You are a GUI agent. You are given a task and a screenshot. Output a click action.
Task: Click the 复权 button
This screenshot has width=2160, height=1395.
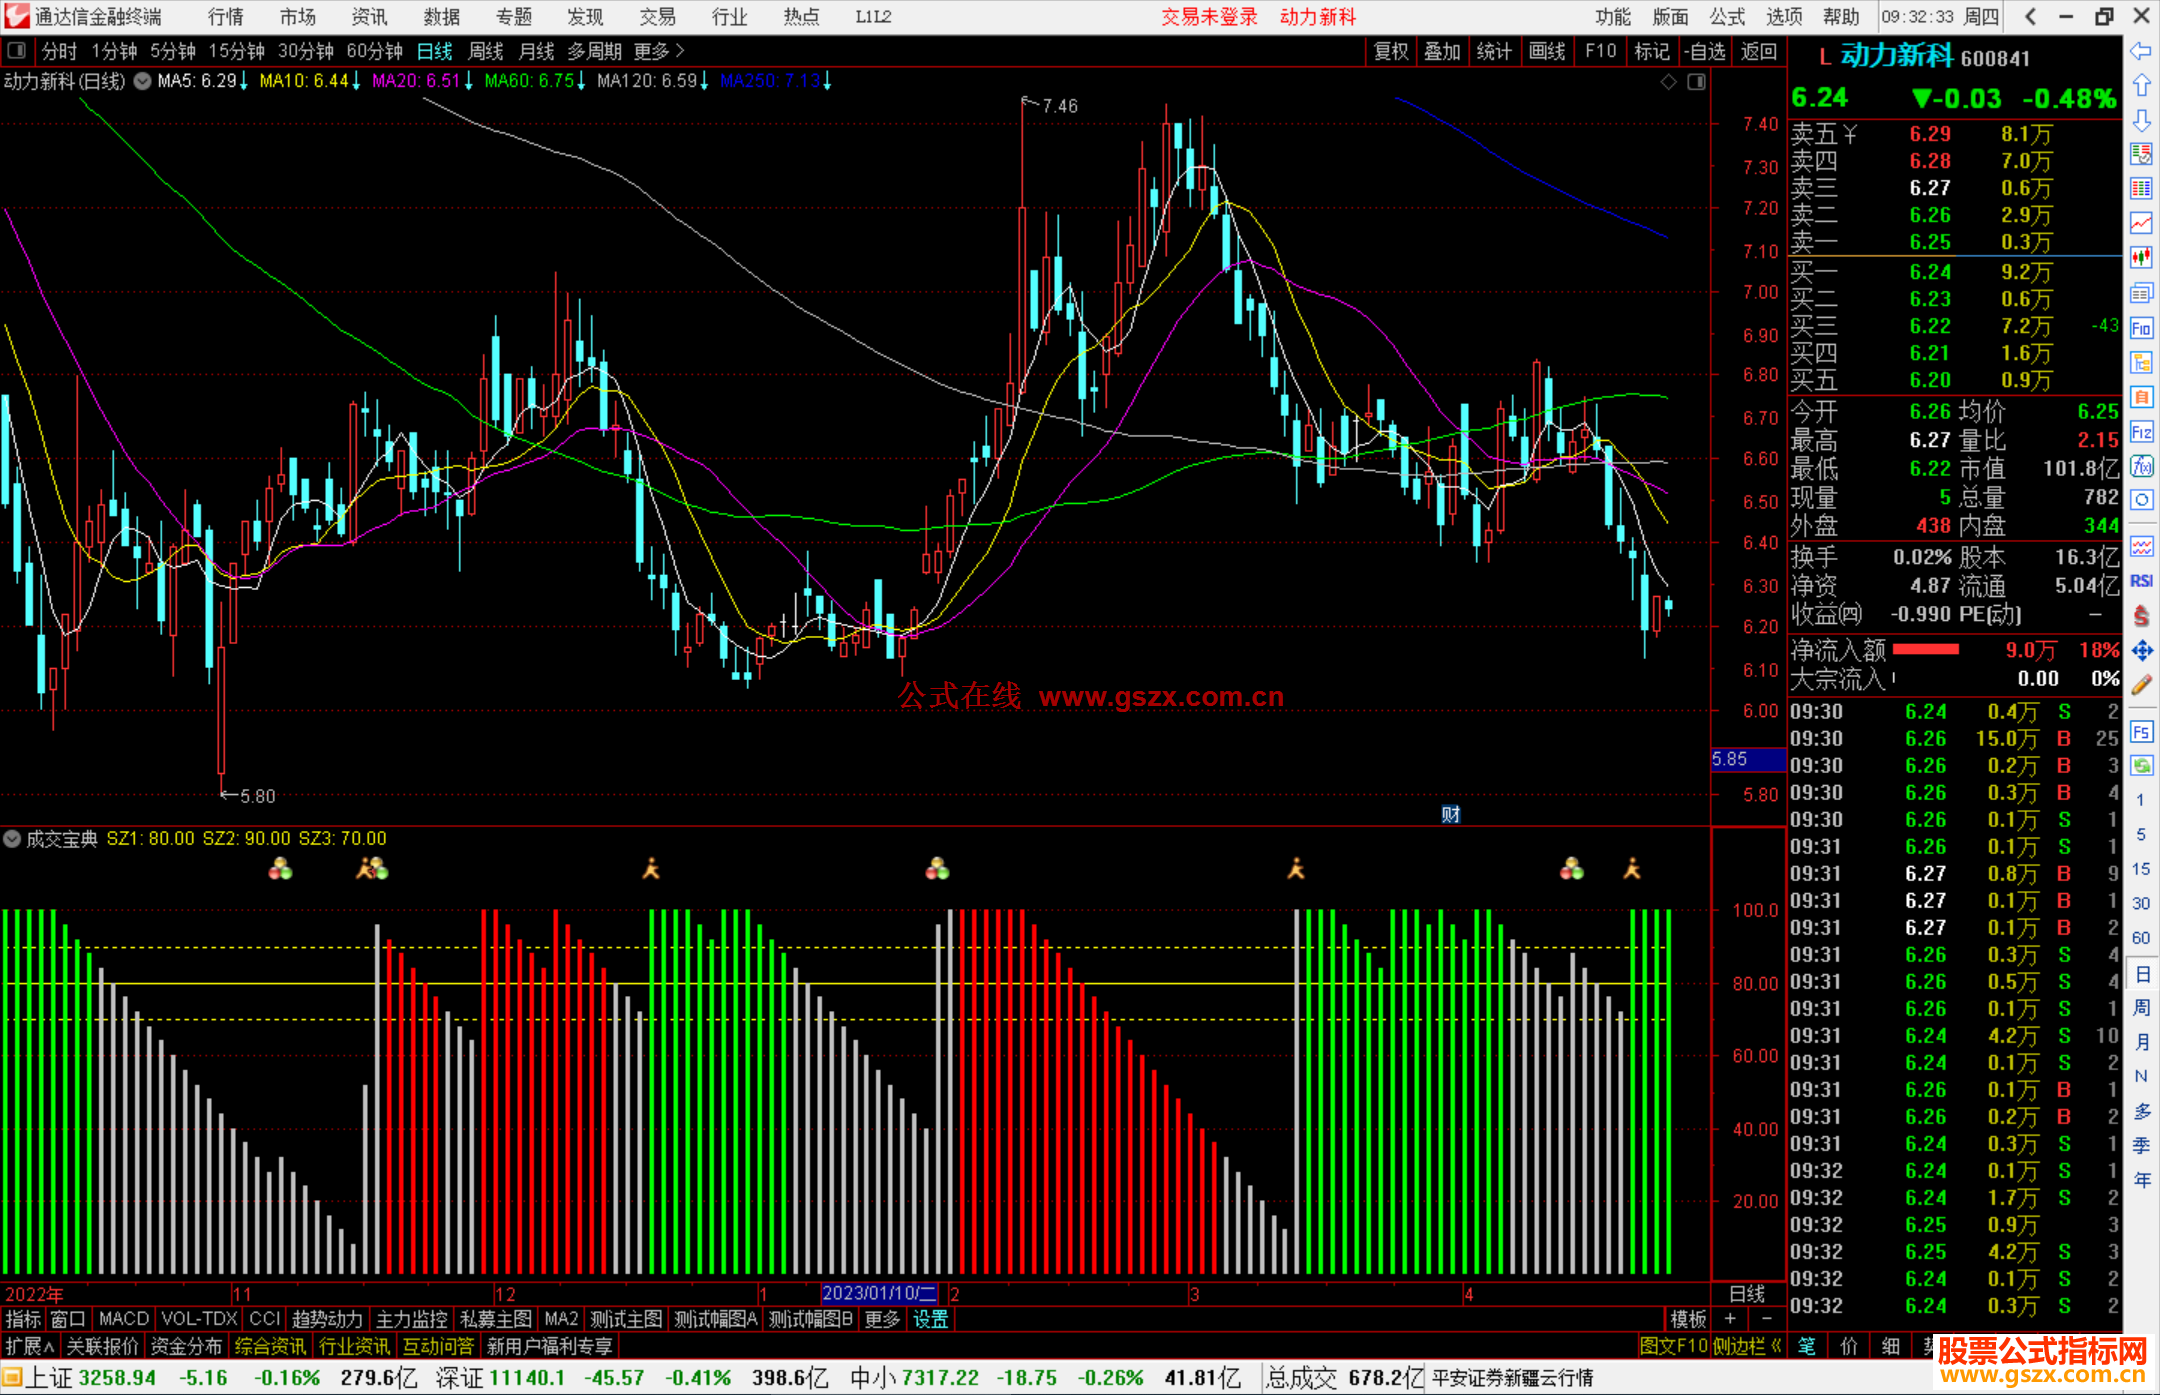[1390, 51]
